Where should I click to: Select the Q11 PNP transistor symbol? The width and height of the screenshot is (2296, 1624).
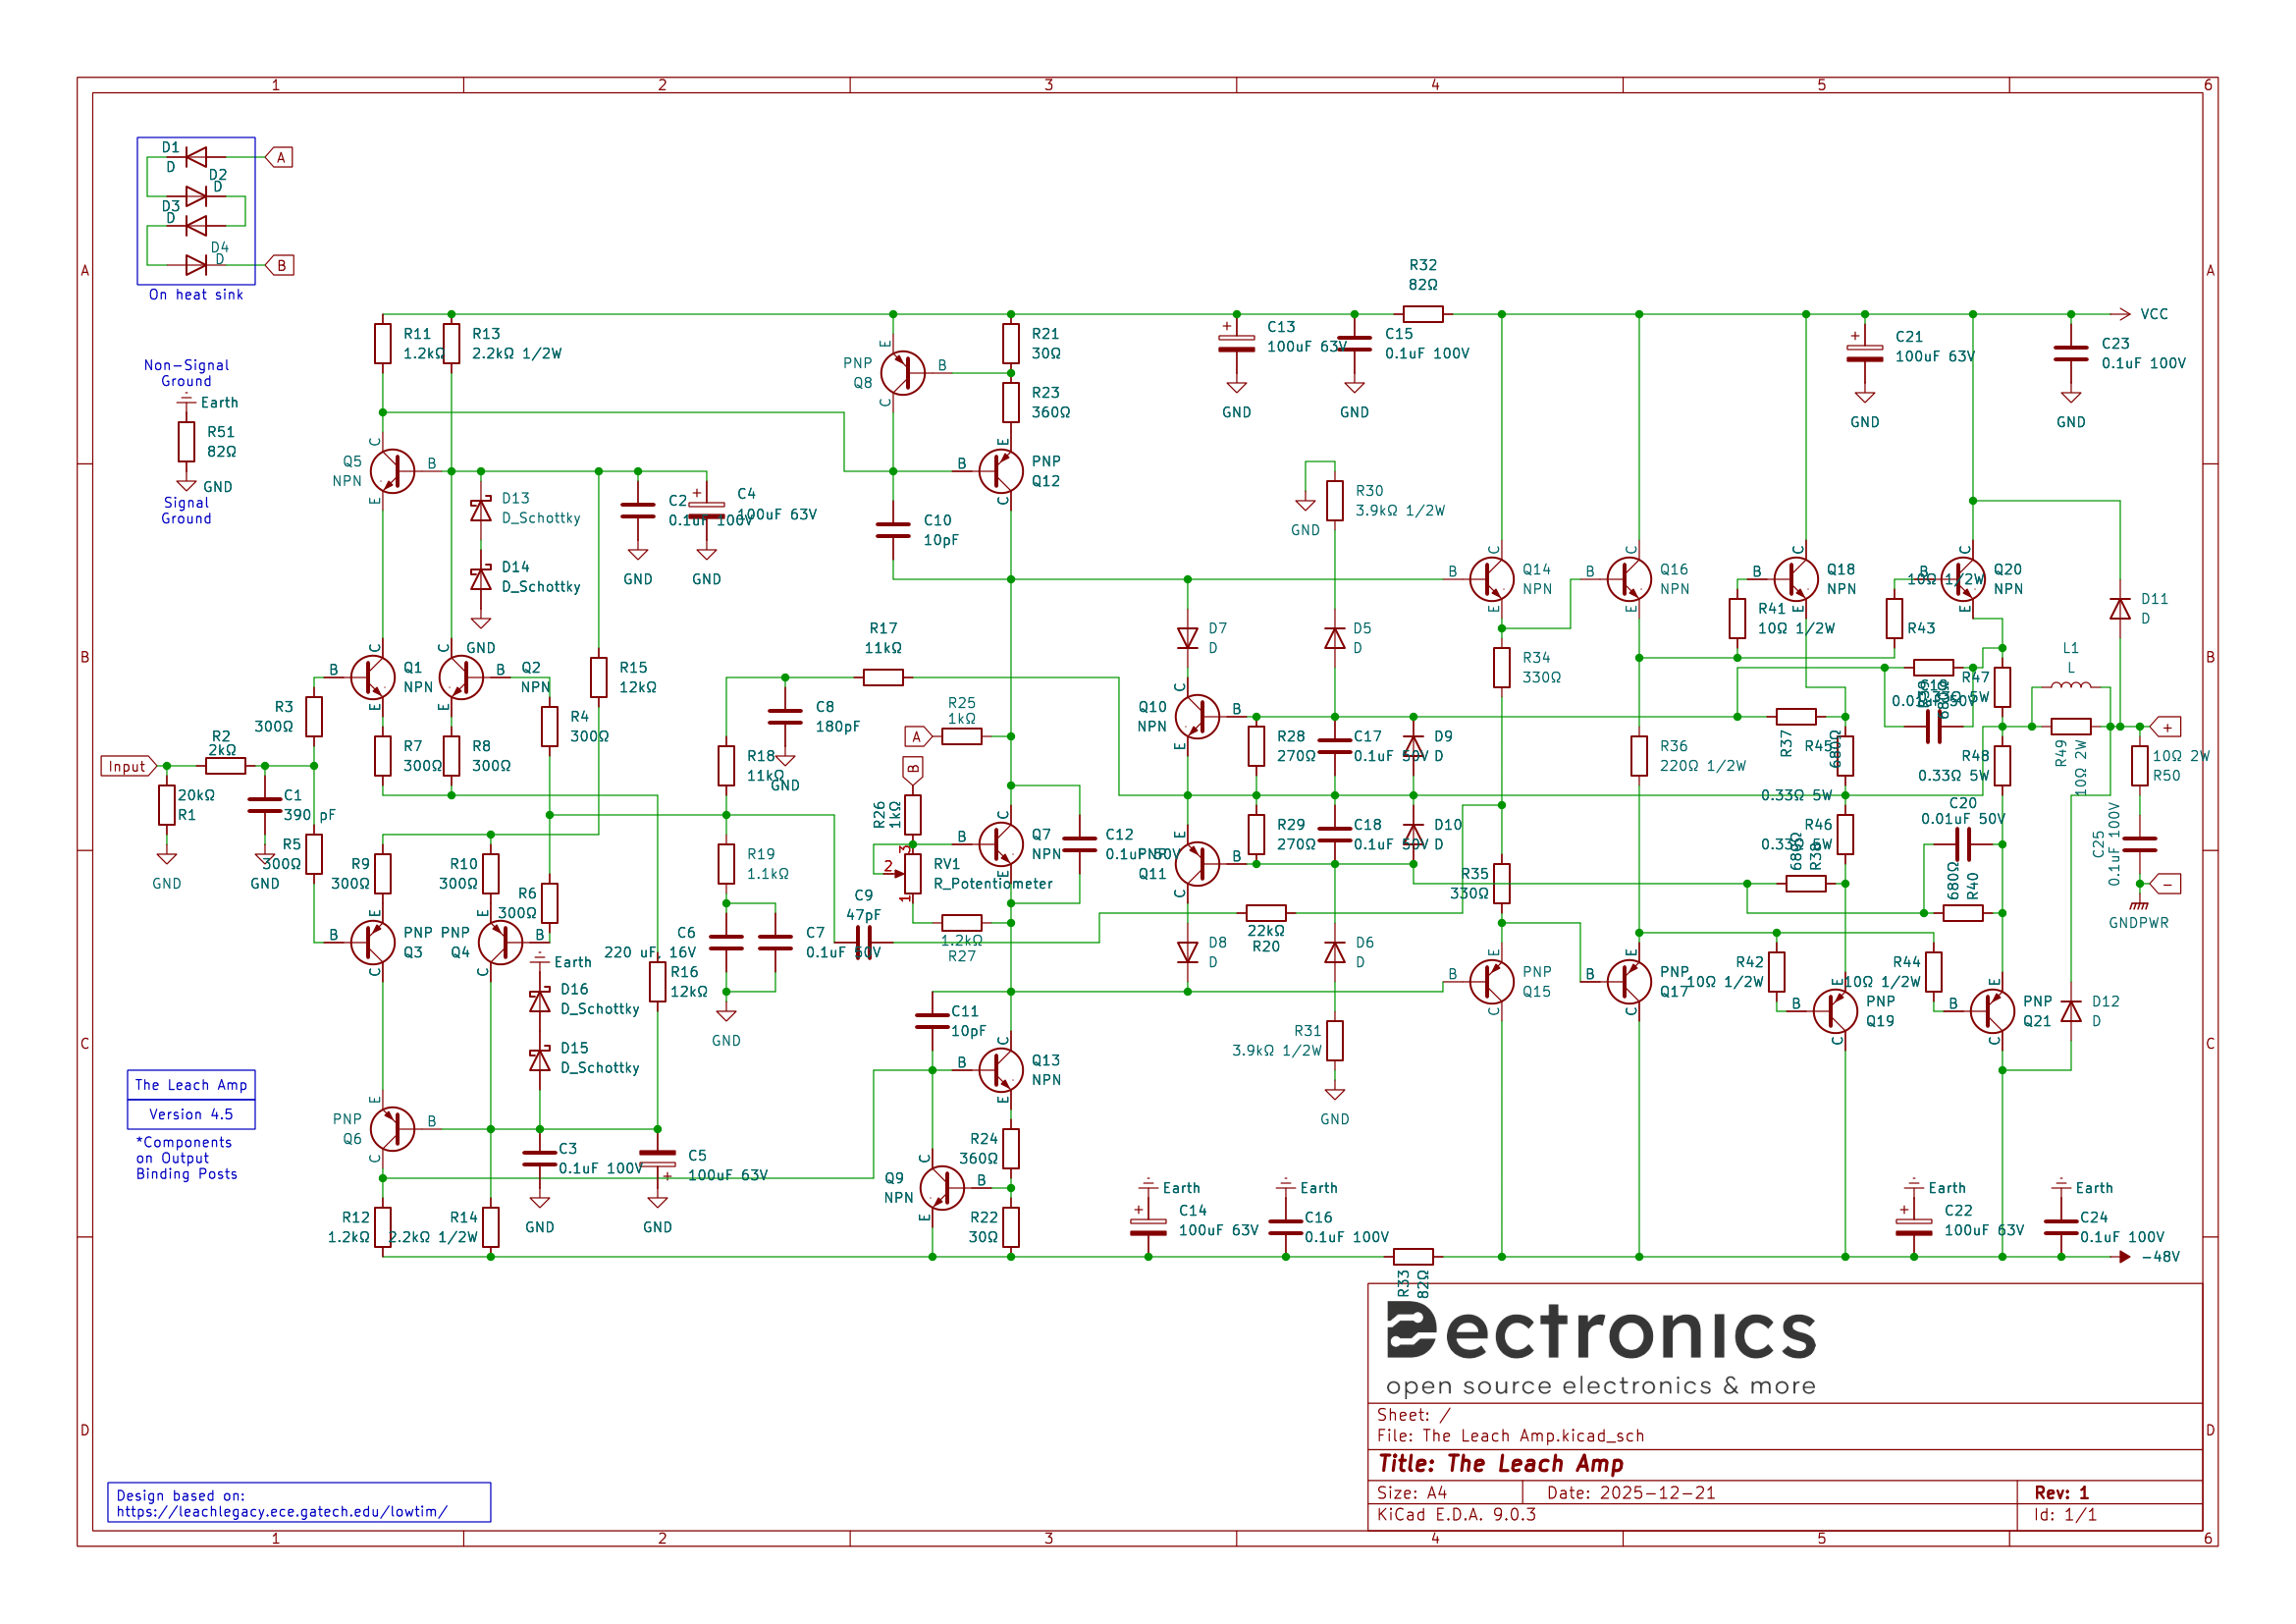1197,864
